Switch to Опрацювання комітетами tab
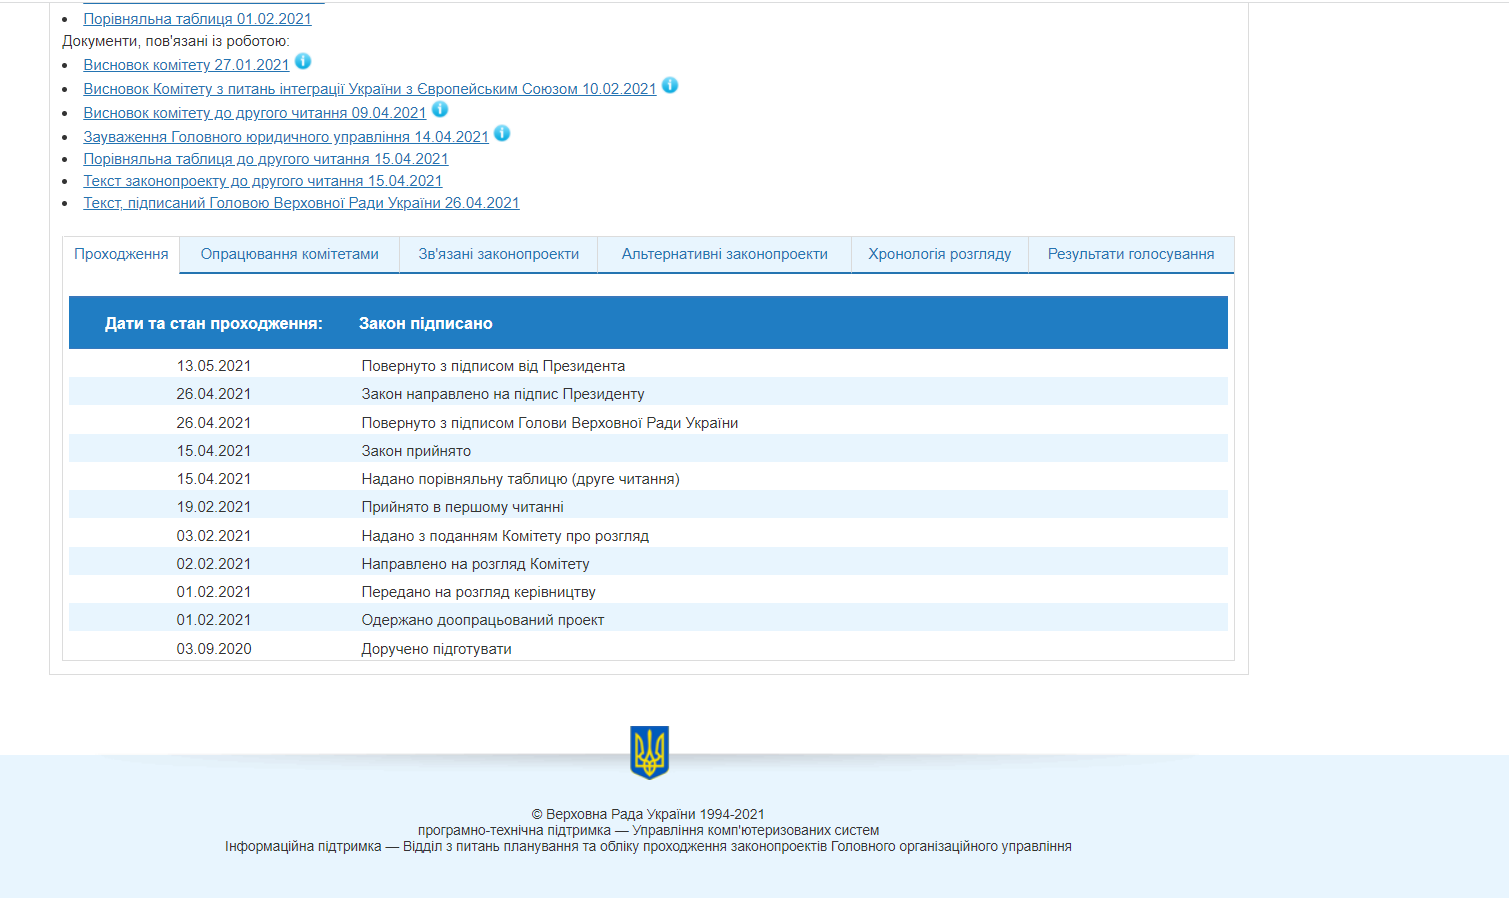The width and height of the screenshot is (1509, 898). tap(289, 254)
